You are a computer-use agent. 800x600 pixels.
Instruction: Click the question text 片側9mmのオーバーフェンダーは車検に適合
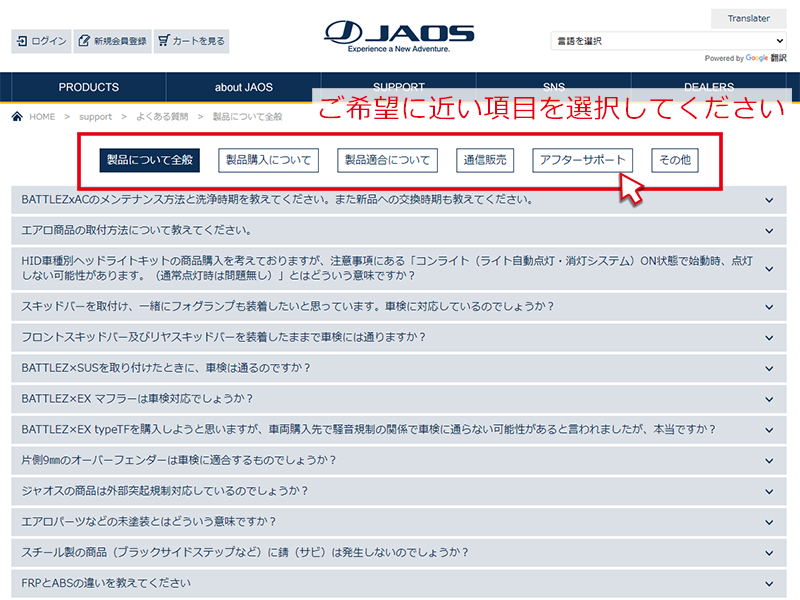point(179,460)
